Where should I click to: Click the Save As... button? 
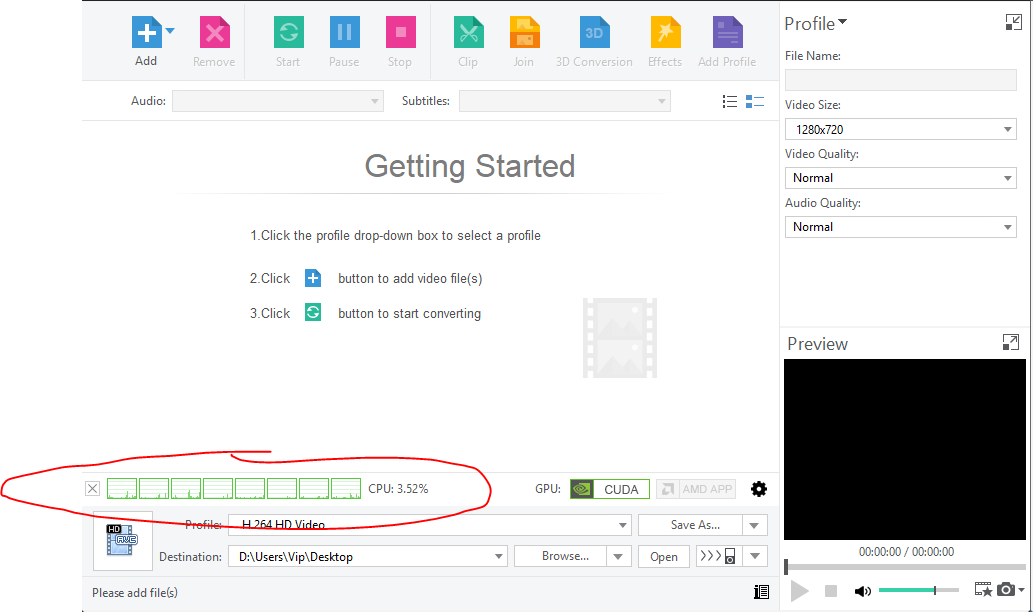[690, 525]
